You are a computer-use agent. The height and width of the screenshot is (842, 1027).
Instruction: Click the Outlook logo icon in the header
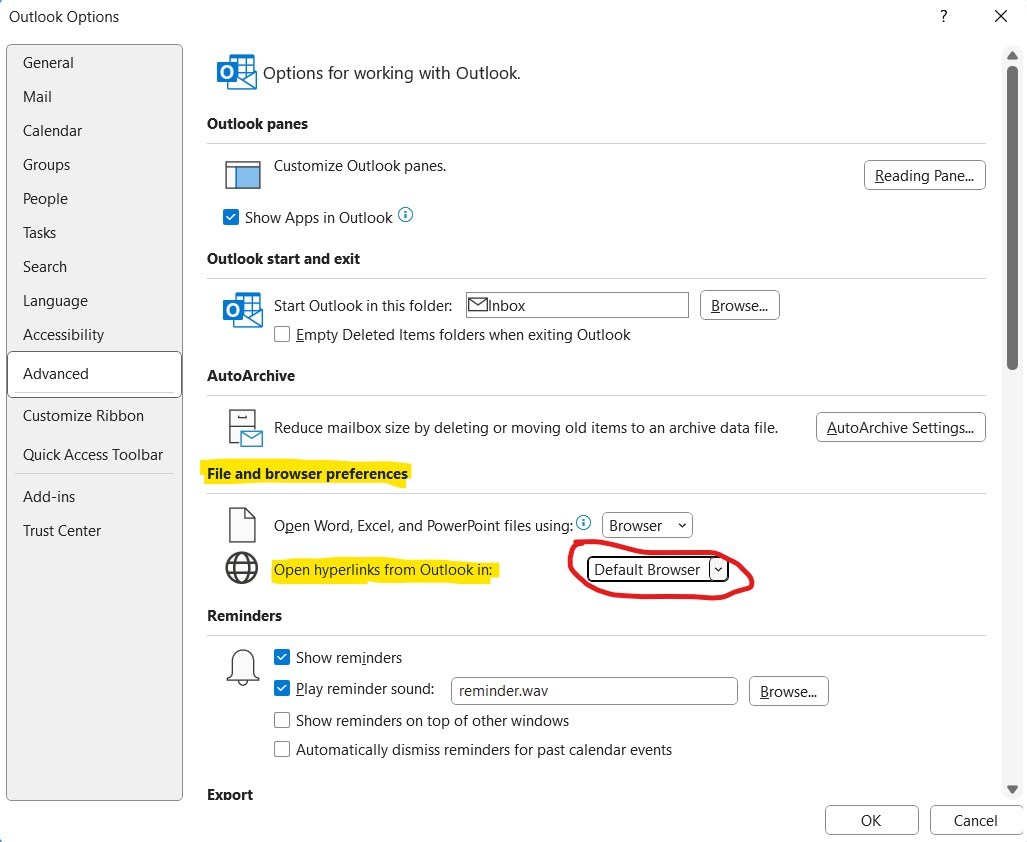pyautogui.click(x=236, y=74)
